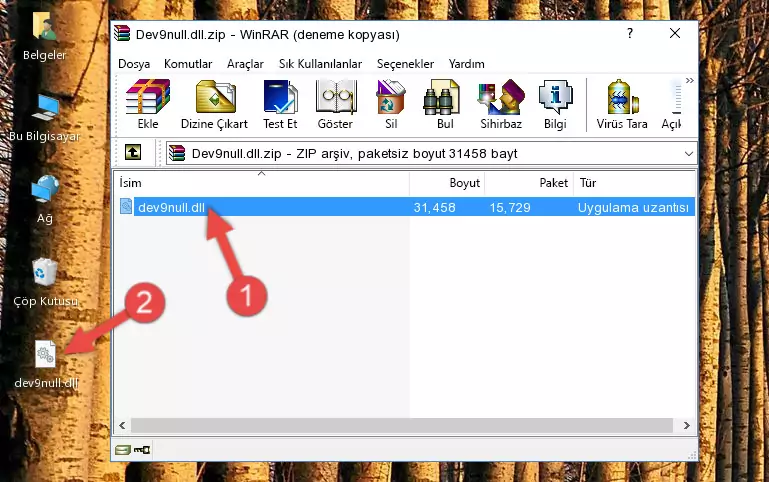The height and width of the screenshot is (482, 769).
Task: Launch the Sihirbaz wizard
Action: [501, 104]
